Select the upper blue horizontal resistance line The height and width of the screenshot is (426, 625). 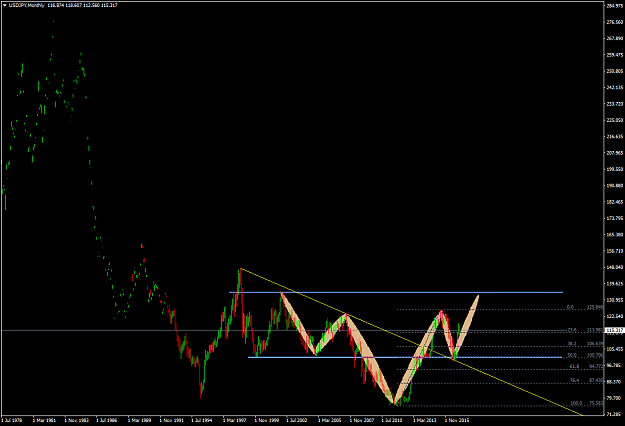(x=396, y=293)
